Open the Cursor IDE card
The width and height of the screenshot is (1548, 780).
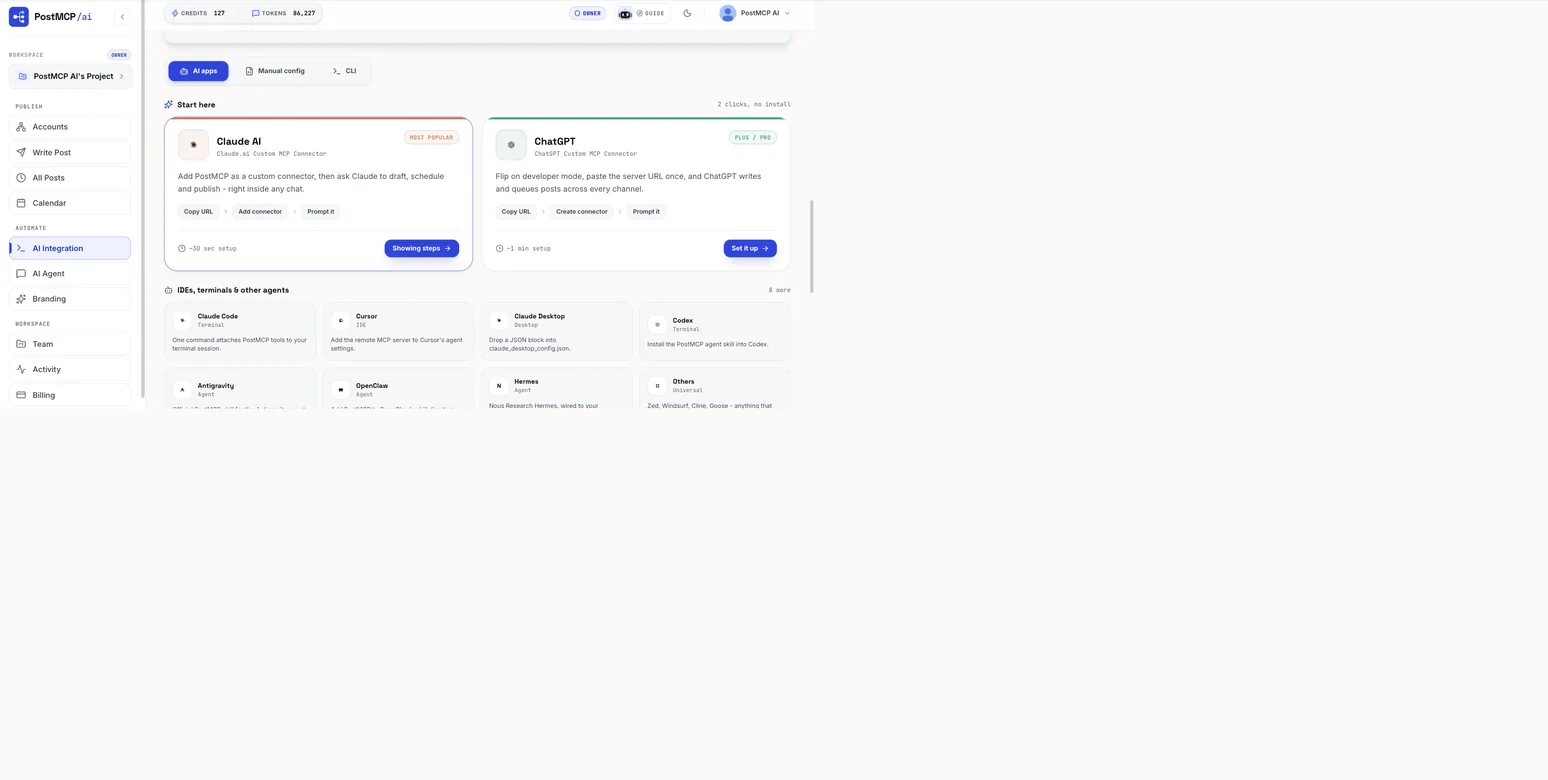(x=398, y=331)
